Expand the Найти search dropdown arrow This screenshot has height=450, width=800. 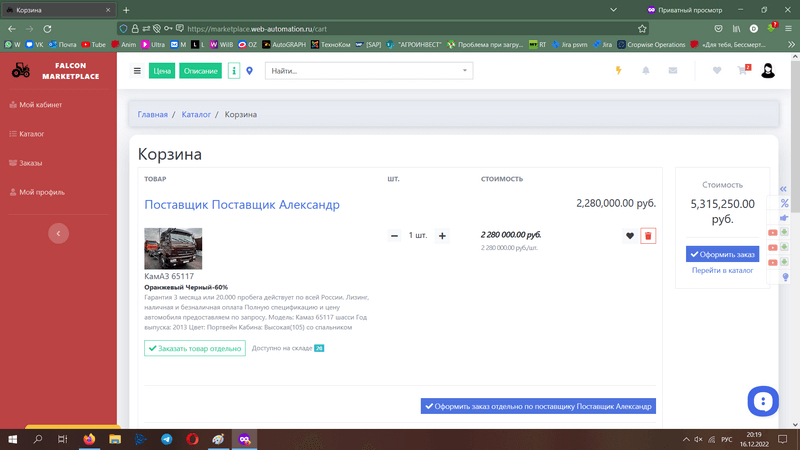pyautogui.click(x=464, y=70)
